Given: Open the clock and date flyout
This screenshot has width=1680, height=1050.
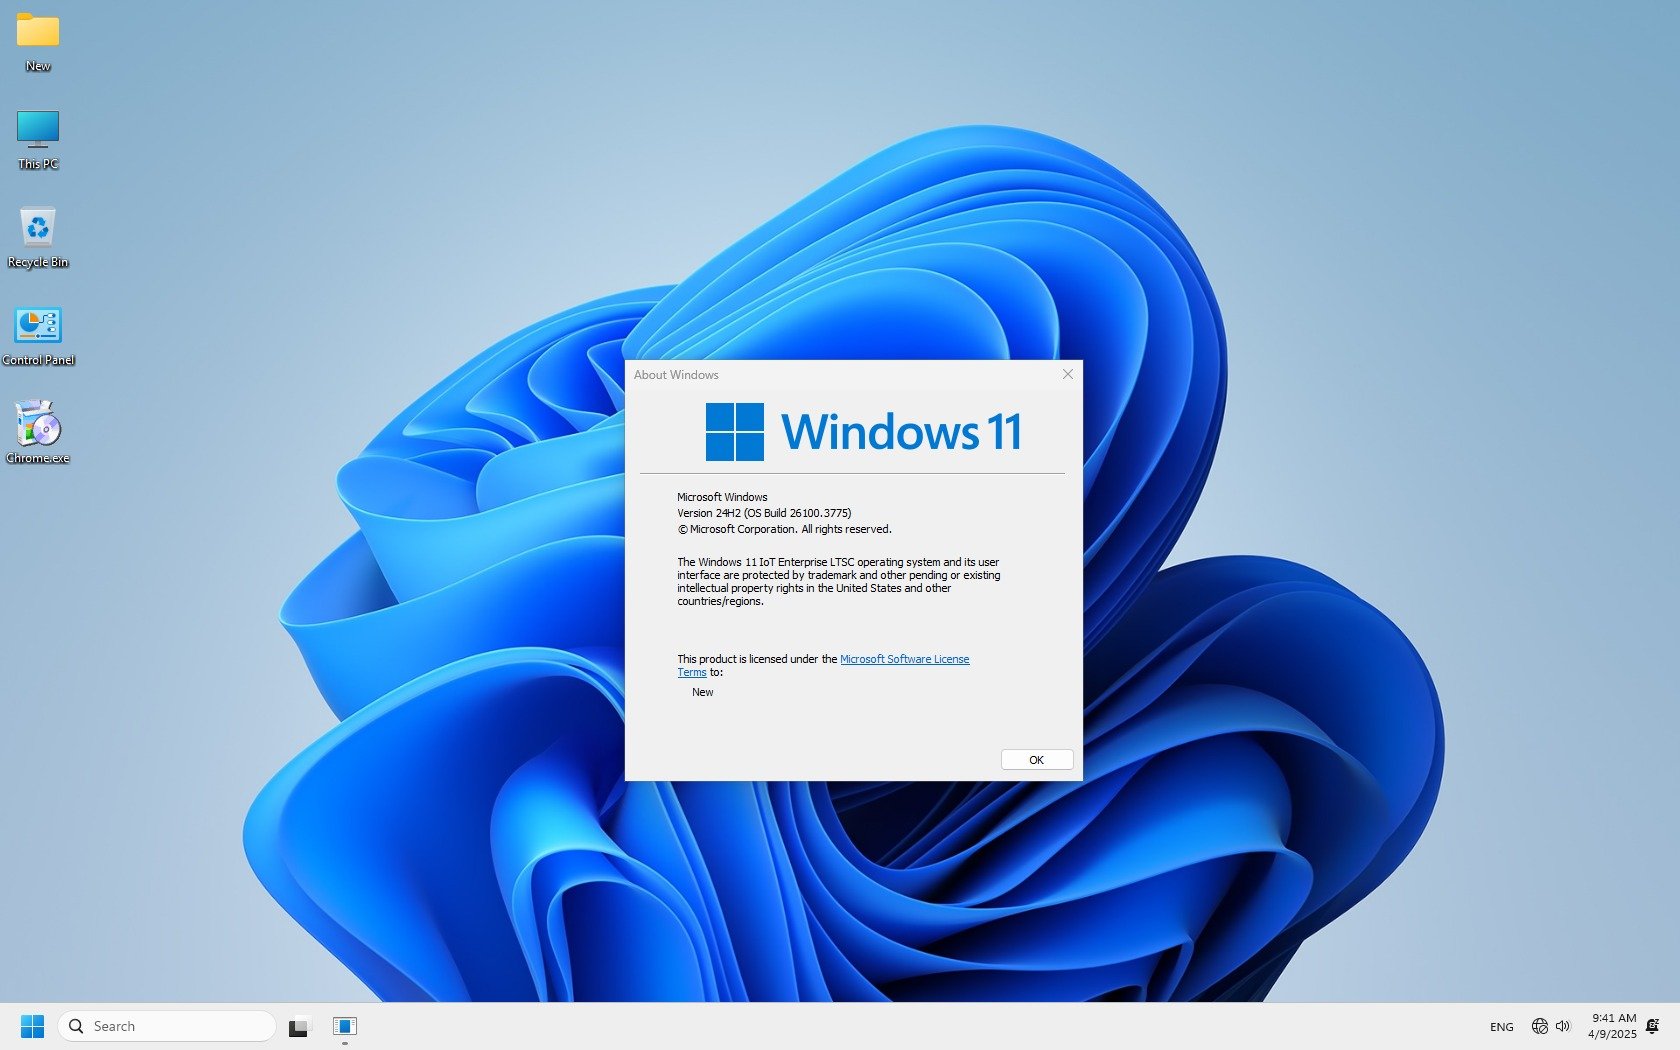Looking at the screenshot, I should coord(1612,1026).
